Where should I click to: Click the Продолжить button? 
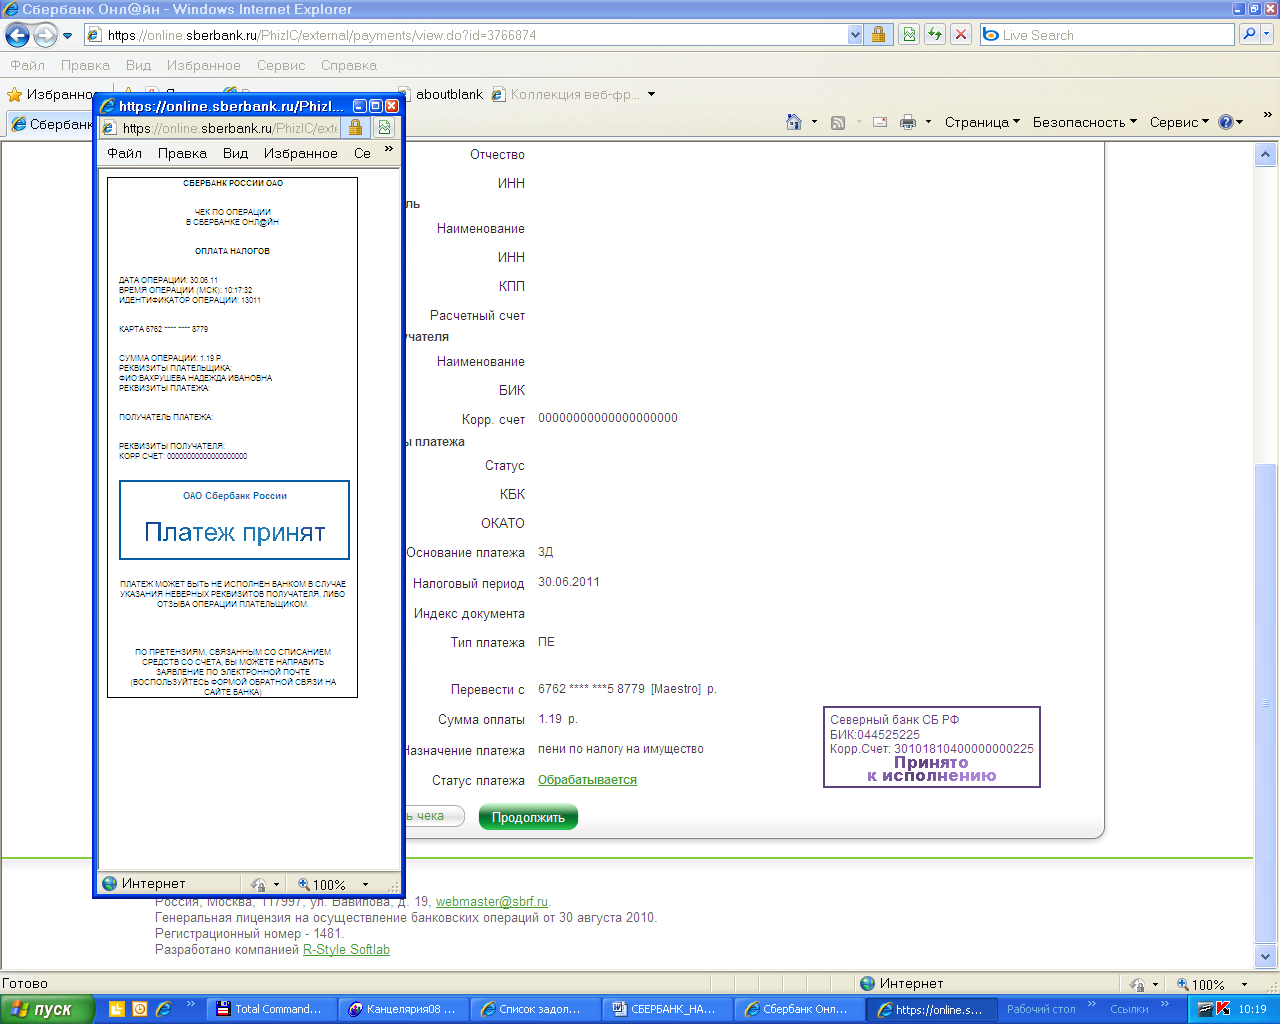(528, 817)
